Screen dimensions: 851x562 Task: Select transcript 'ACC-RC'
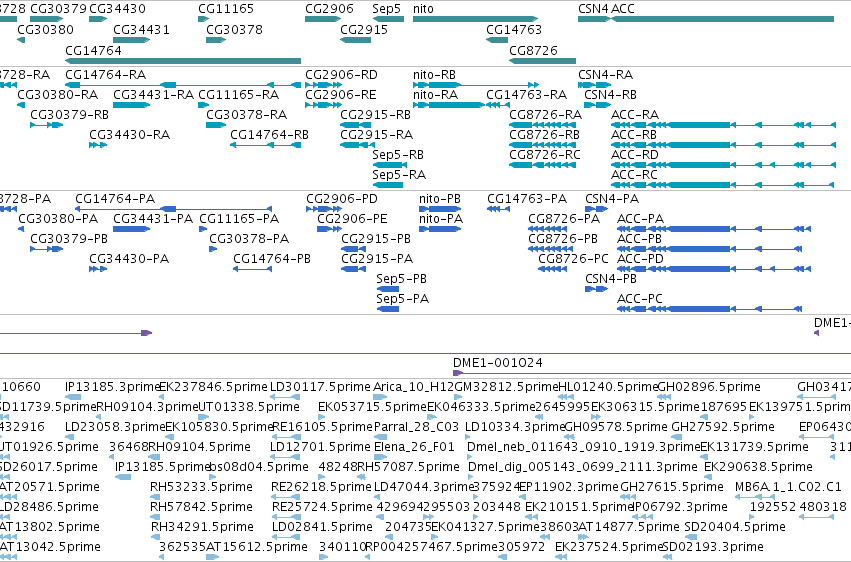coord(634,175)
